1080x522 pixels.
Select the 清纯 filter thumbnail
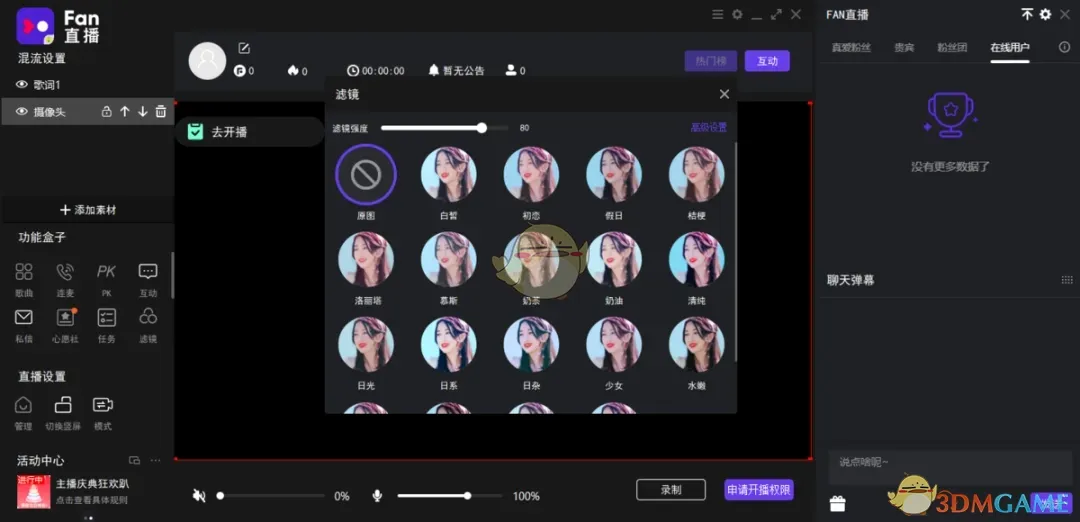pos(696,259)
